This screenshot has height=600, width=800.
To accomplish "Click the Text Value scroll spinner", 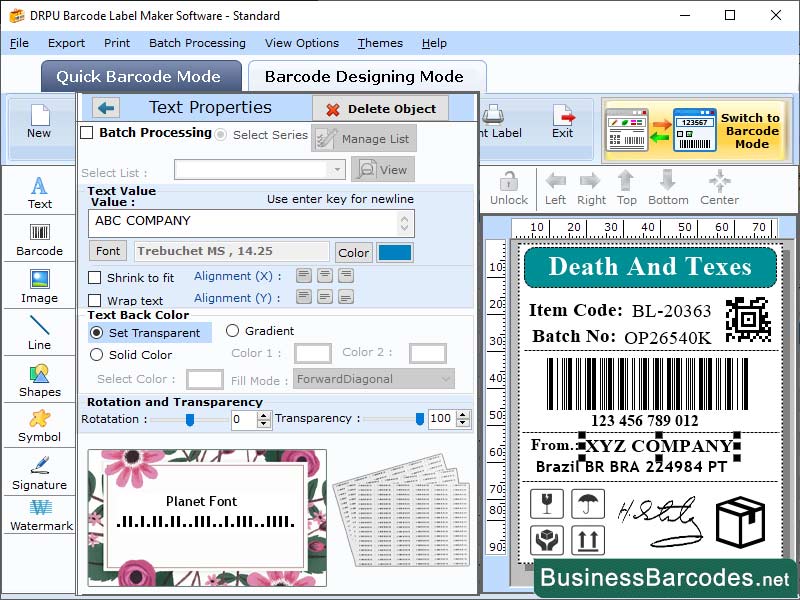I will coord(404,223).
